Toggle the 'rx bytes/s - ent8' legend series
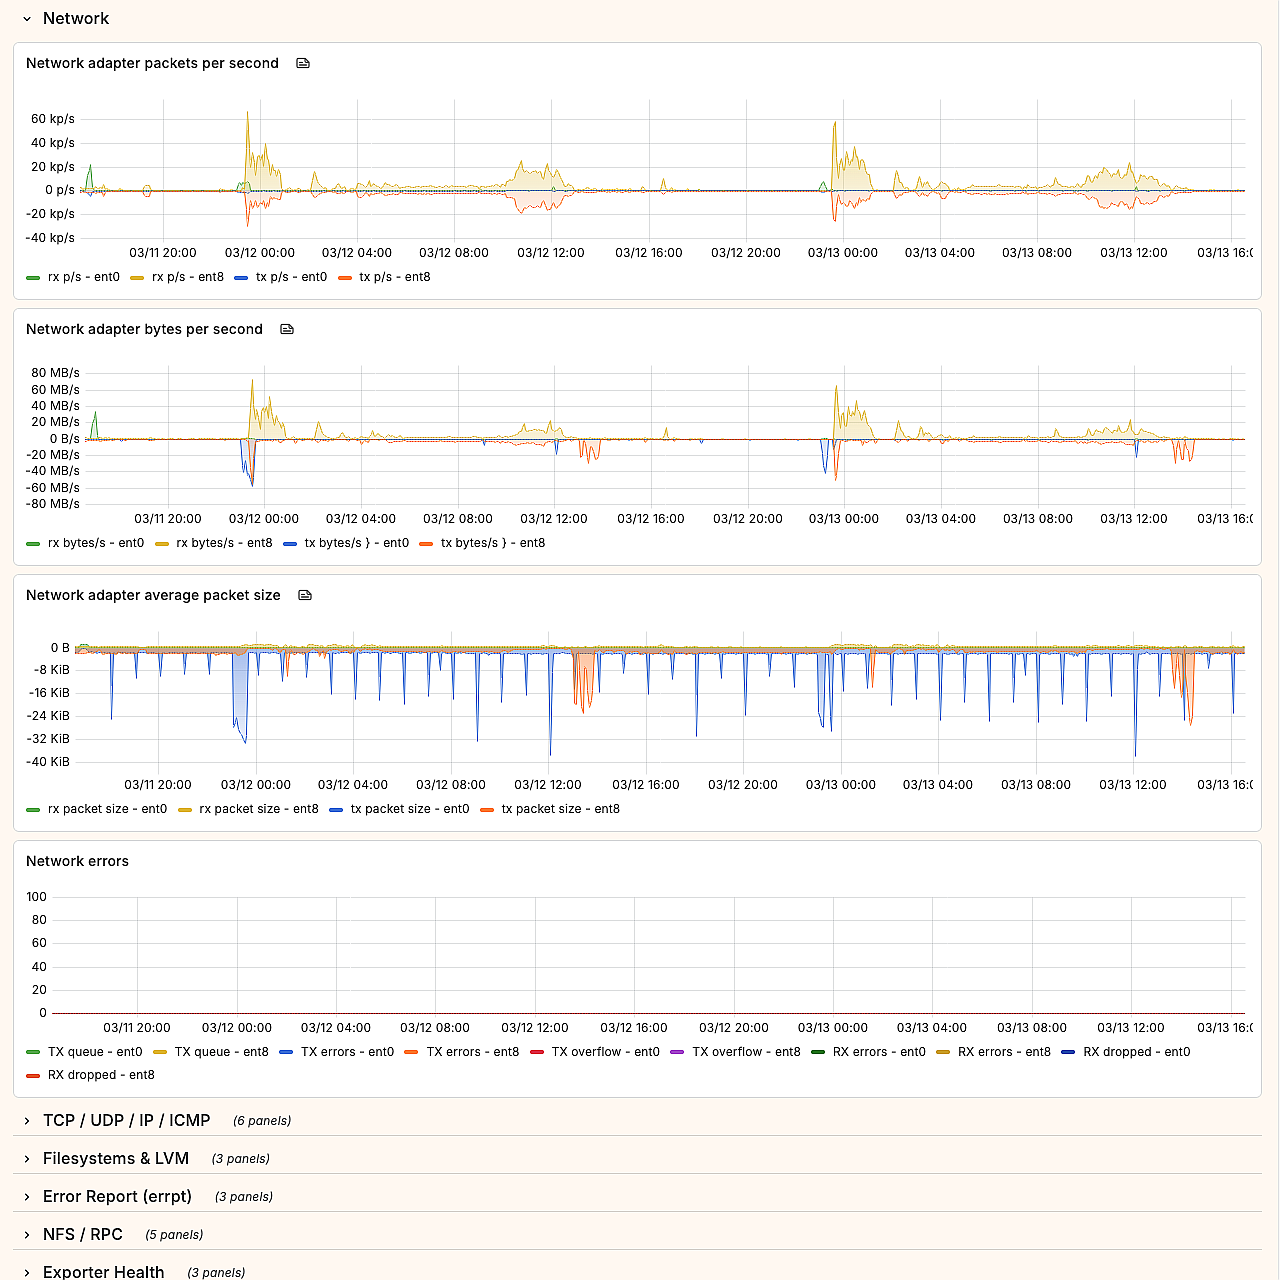Image resolution: width=1280 pixels, height=1280 pixels. [x=224, y=543]
